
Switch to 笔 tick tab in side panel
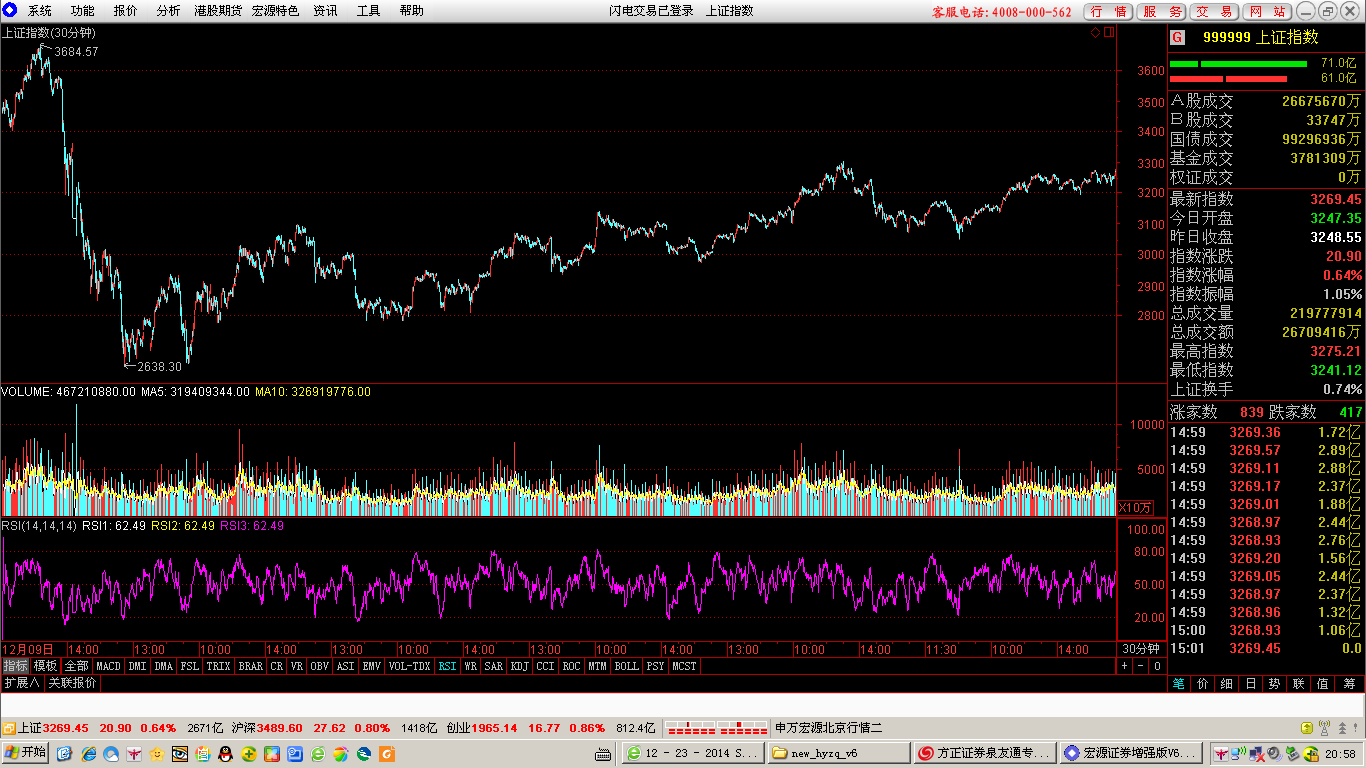tap(1179, 684)
